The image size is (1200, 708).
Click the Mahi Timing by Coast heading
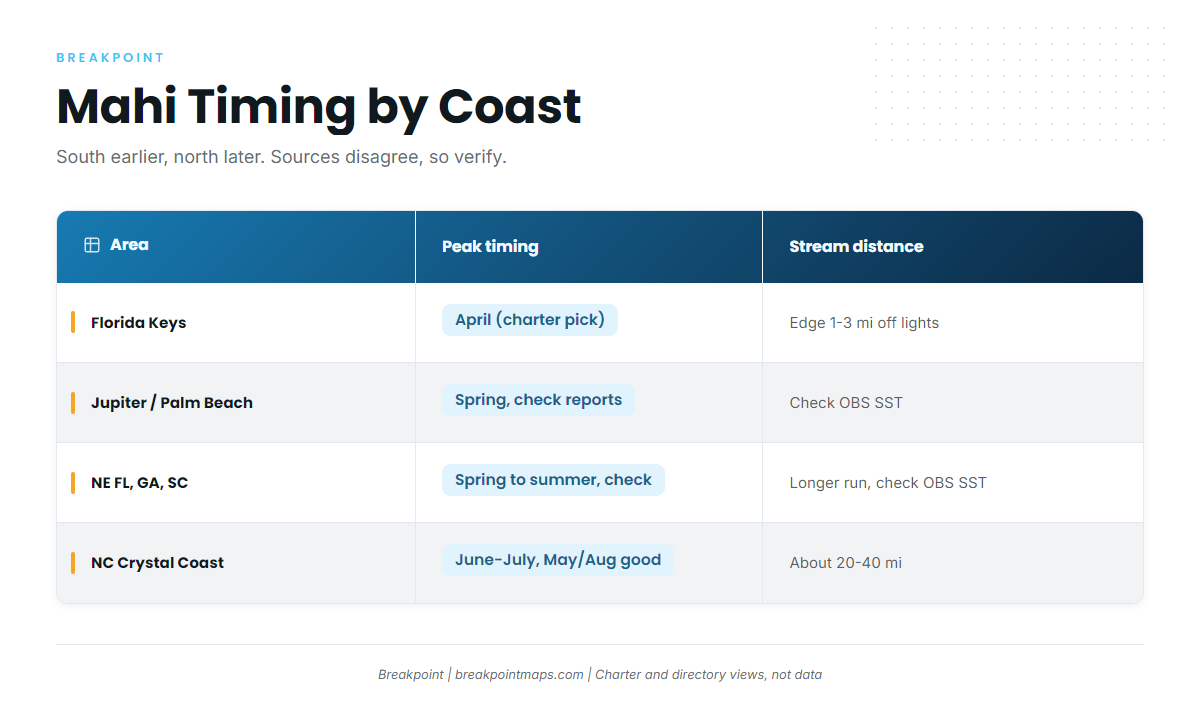click(319, 106)
